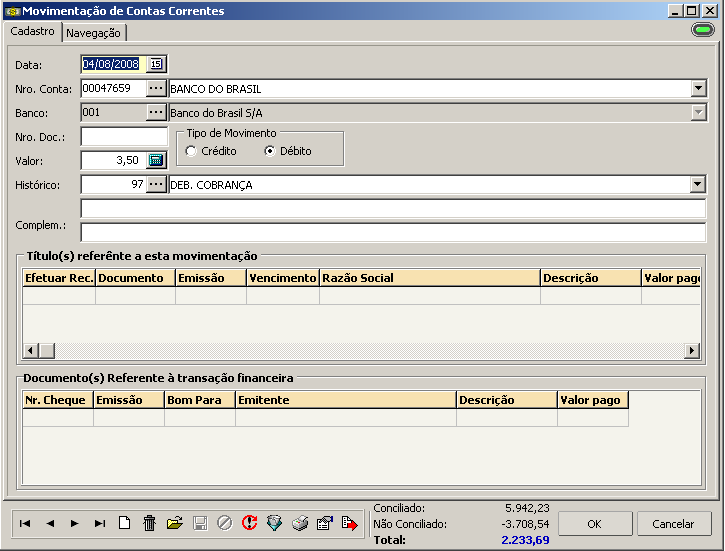
Task: Click the titles grid Emissão header
Action: click(x=211, y=278)
